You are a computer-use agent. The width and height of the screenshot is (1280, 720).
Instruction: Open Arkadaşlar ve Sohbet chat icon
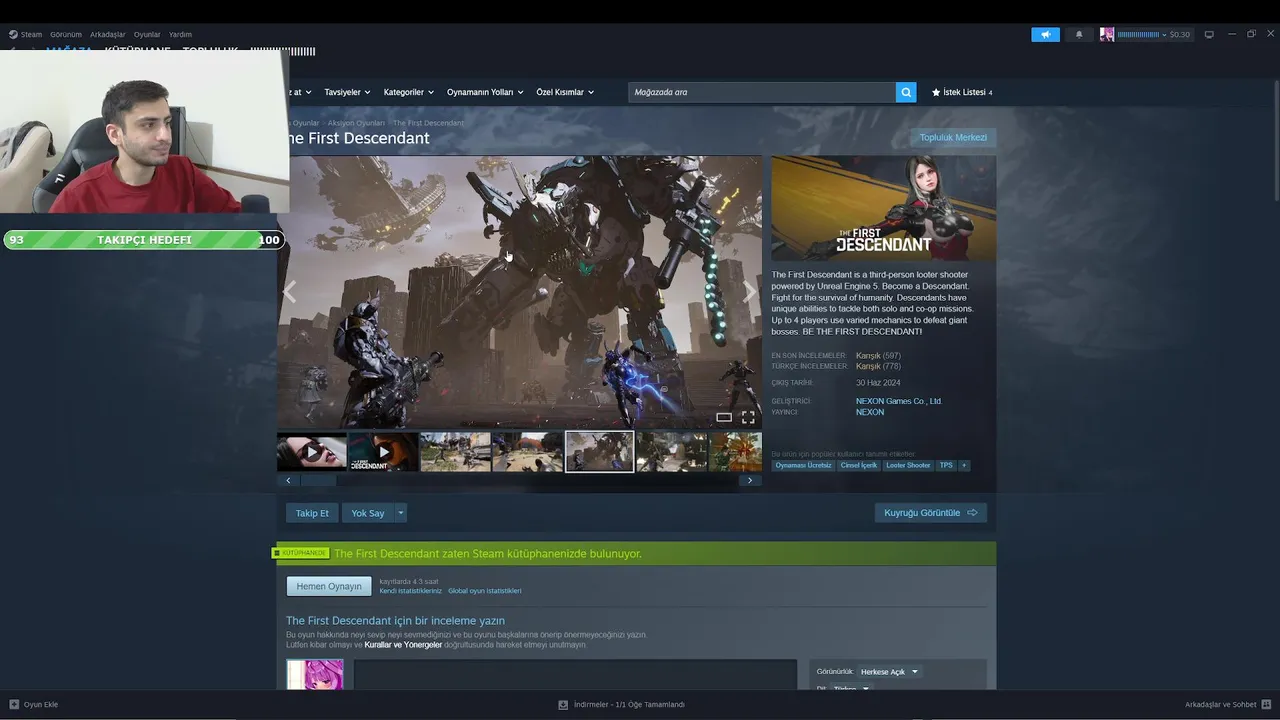[x=1267, y=704]
